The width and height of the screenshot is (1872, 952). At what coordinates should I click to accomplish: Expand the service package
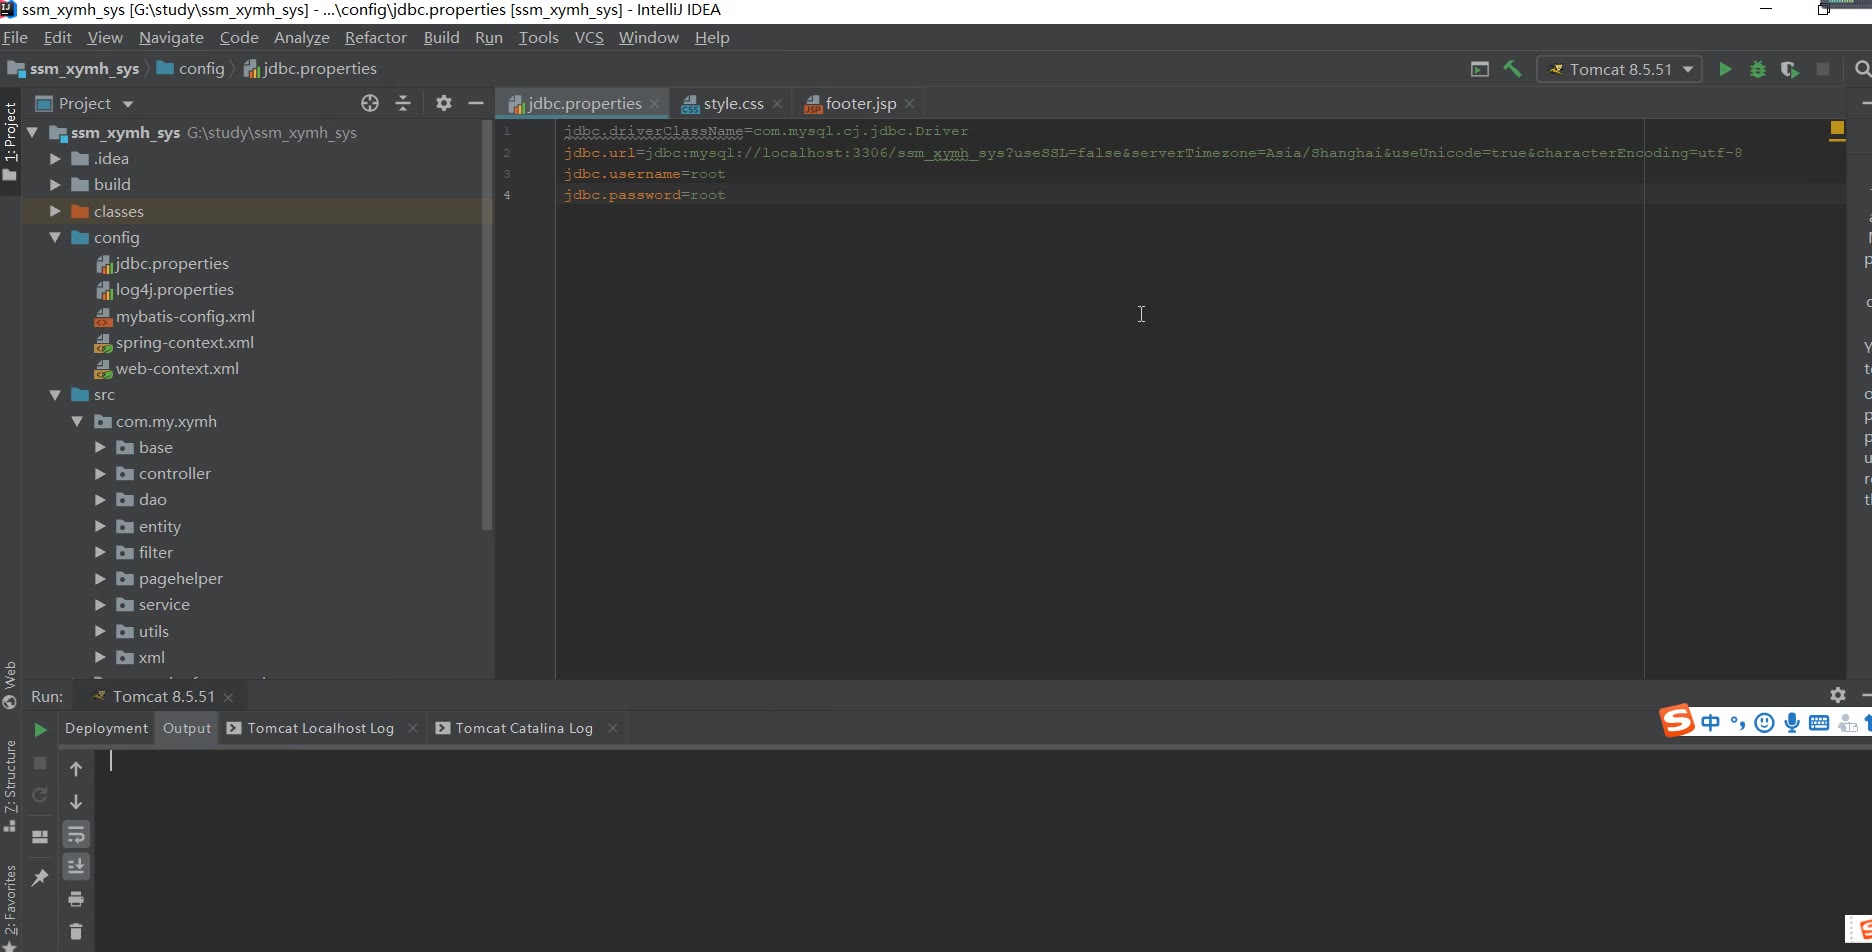click(x=100, y=604)
